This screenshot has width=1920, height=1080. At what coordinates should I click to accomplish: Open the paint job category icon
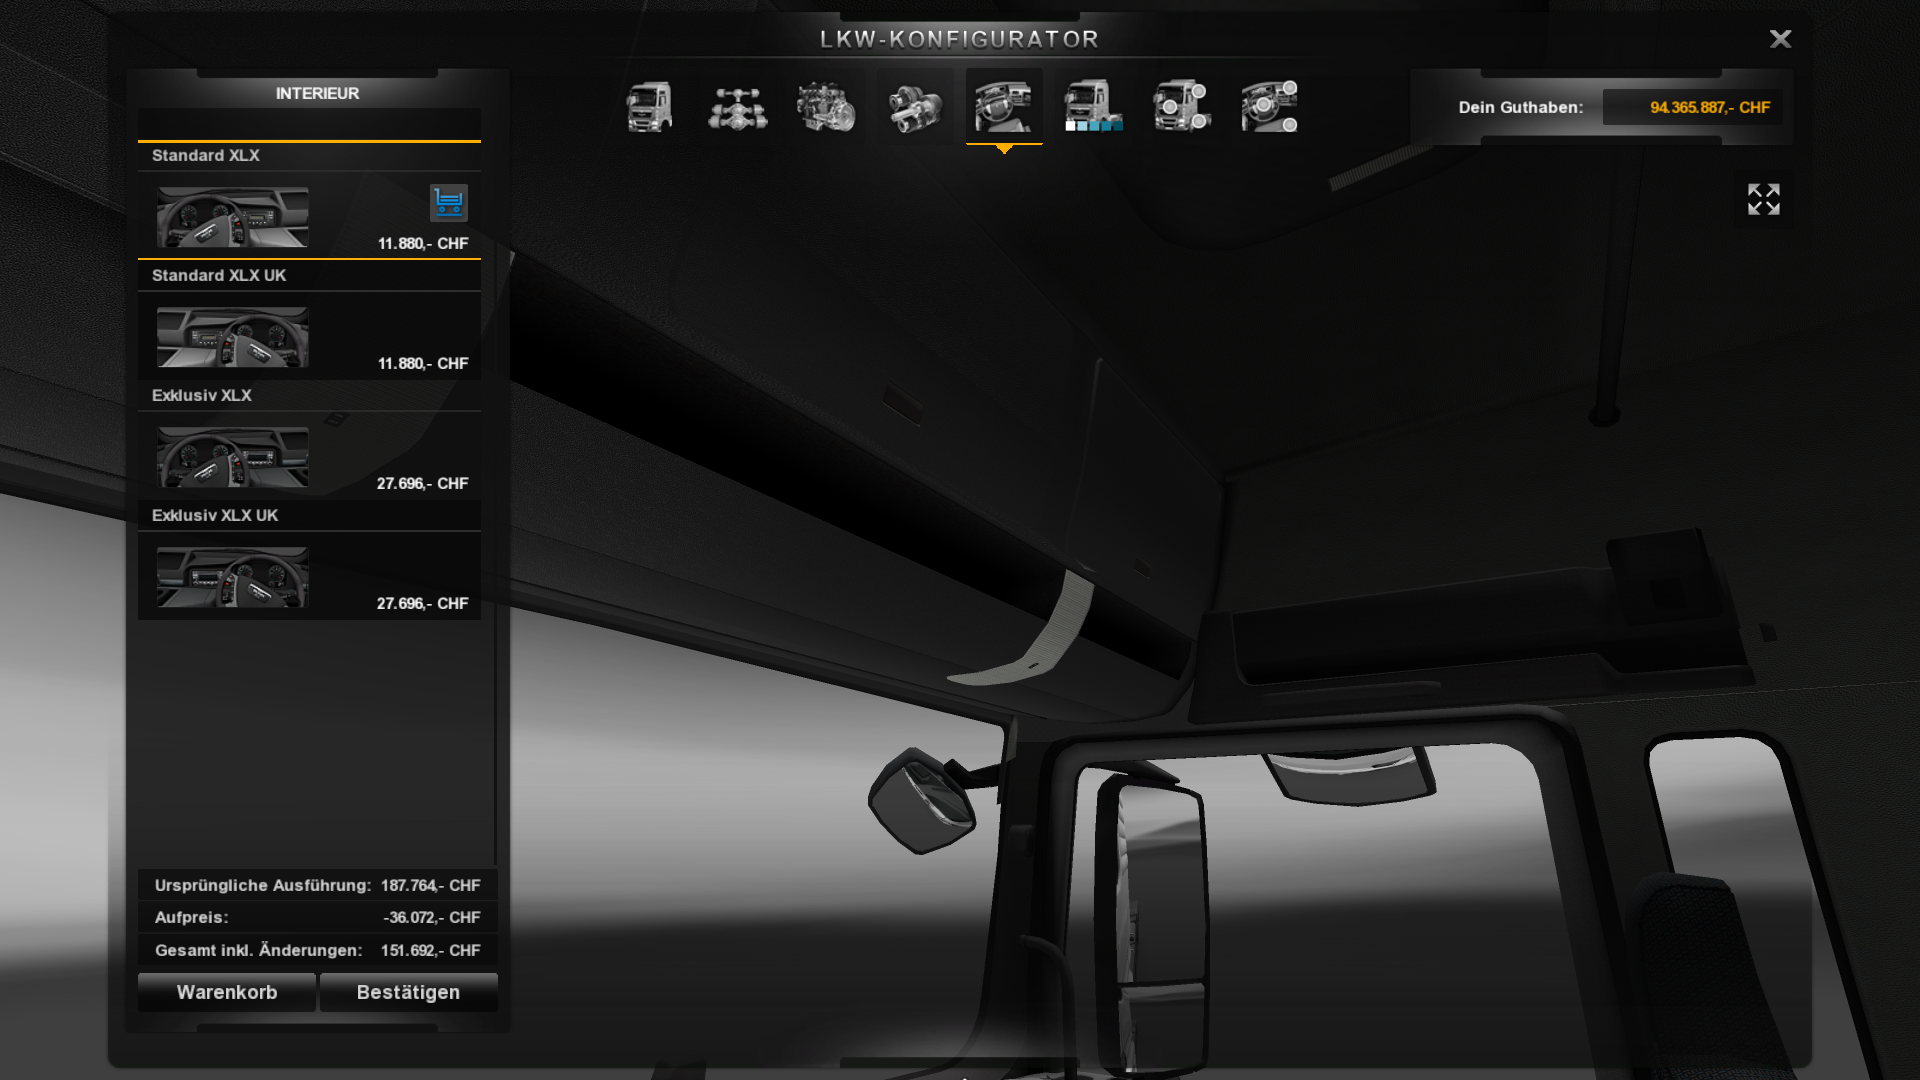pos(1093,107)
